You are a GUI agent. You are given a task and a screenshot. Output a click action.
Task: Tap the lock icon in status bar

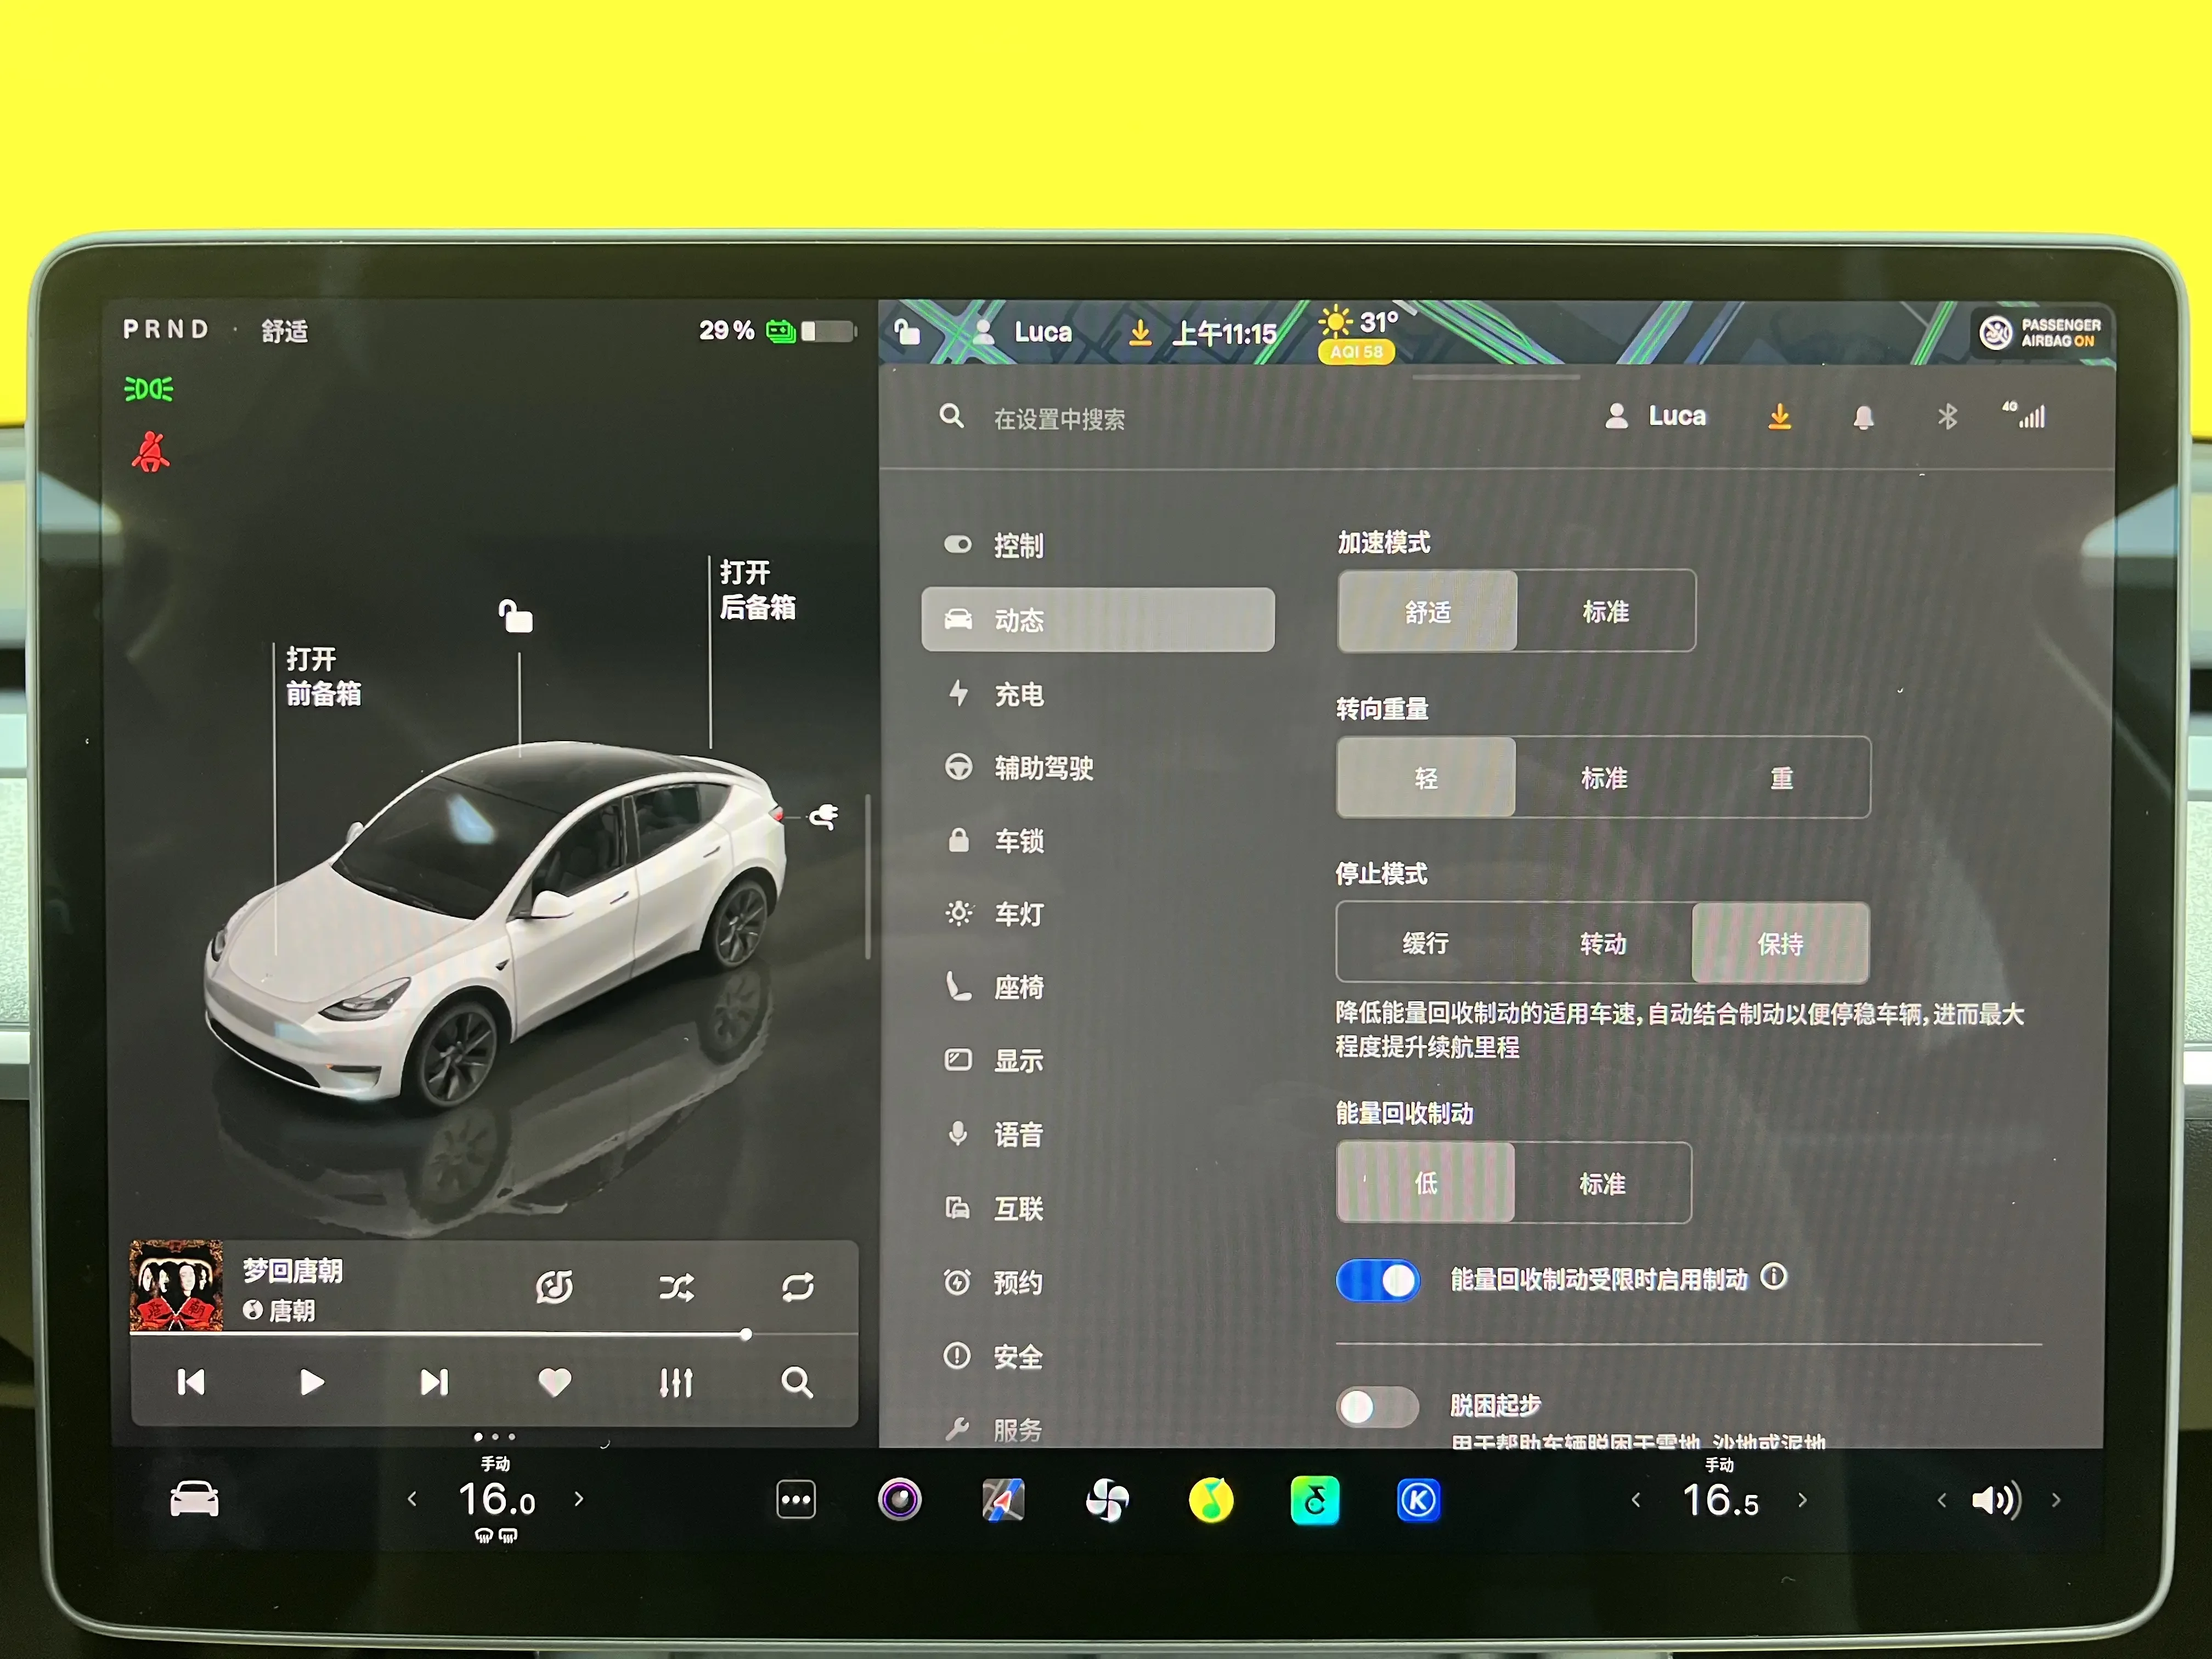[907, 331]
